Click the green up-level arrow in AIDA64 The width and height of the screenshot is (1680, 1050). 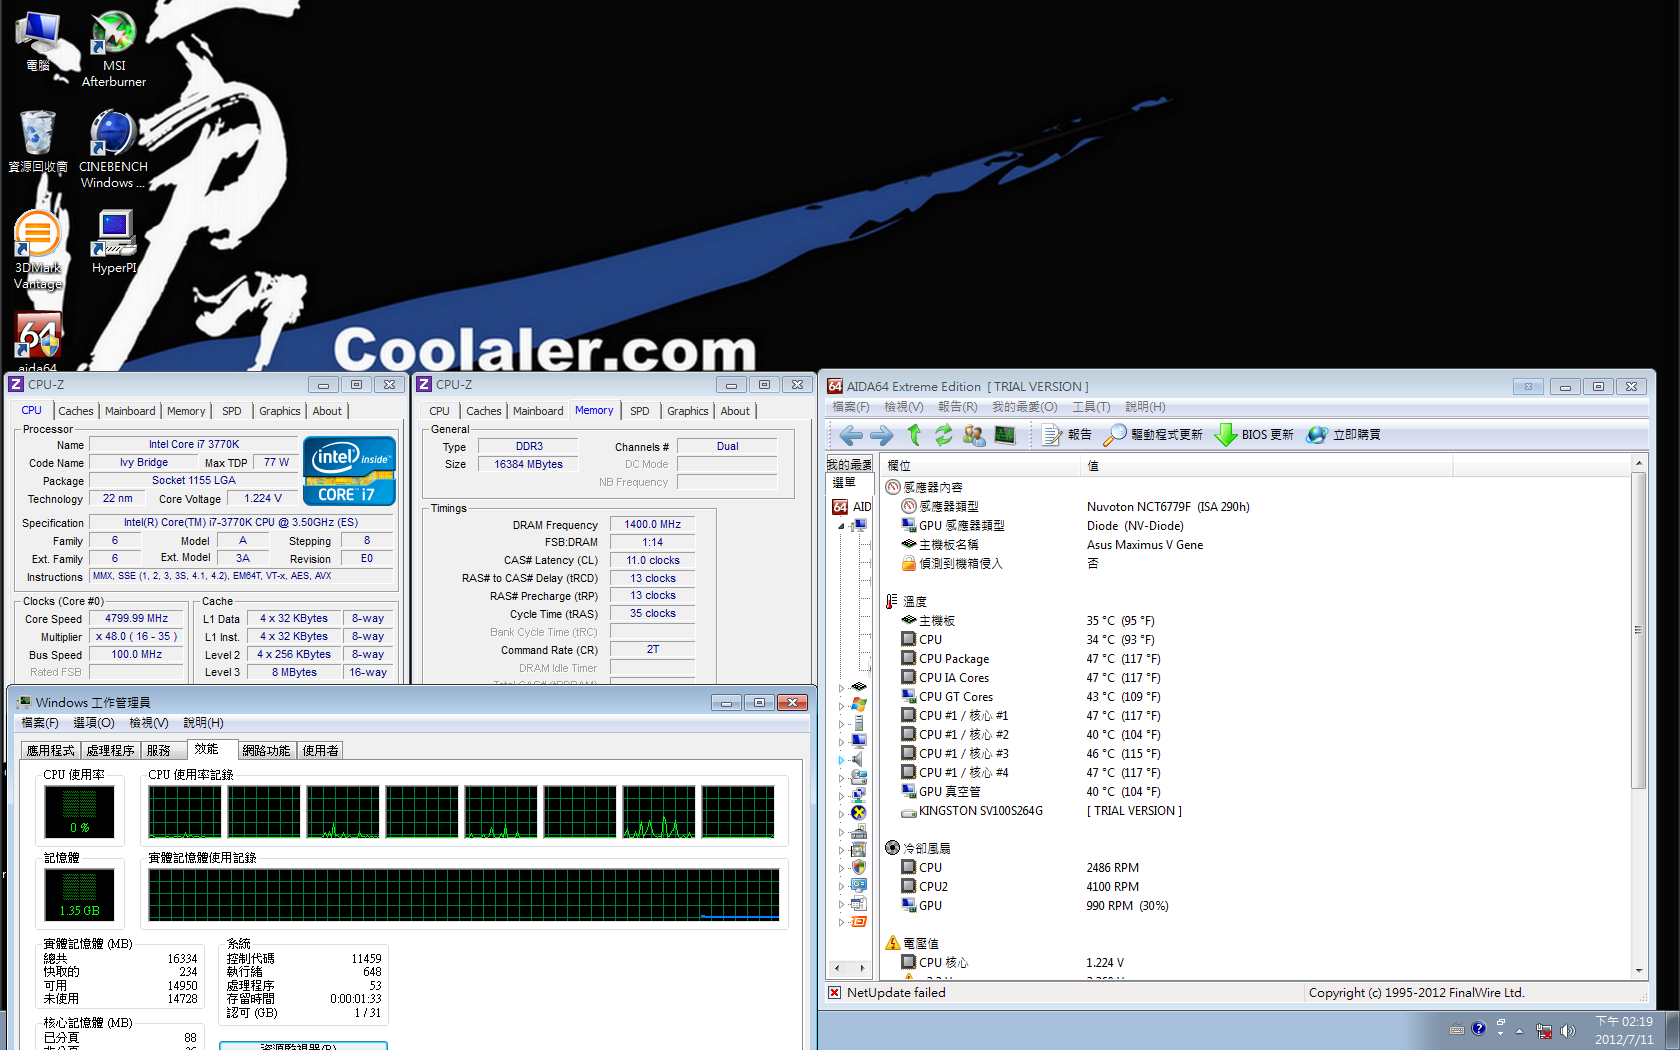click(914, 435)
